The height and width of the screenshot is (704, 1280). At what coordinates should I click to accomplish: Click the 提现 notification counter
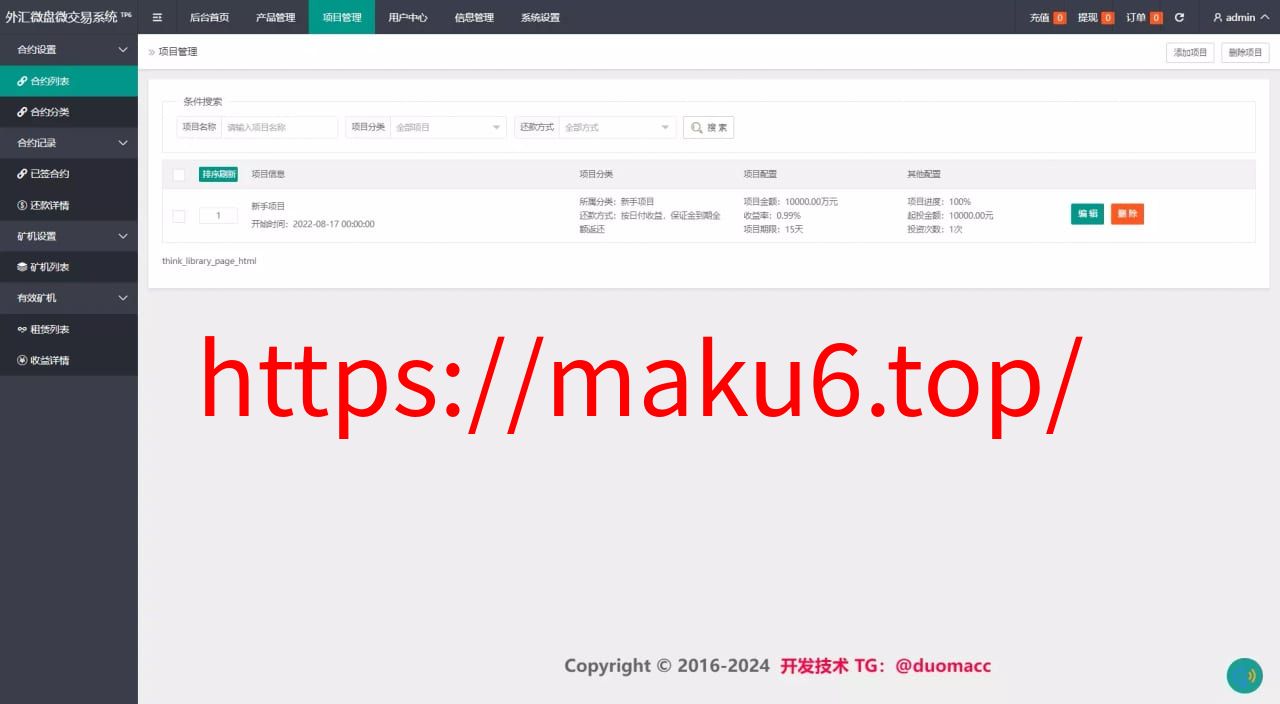[1108, 18]
